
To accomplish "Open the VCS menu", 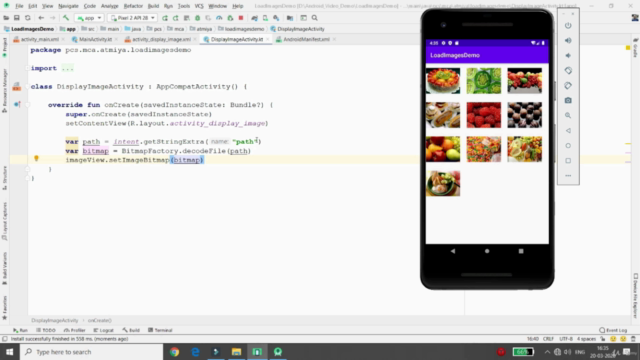I will coord(199,6).
